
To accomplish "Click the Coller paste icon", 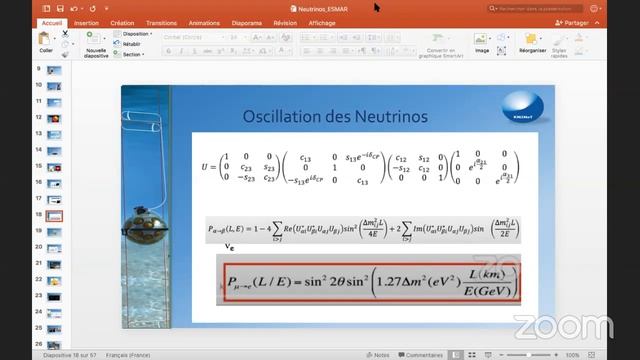I will 44,39.
